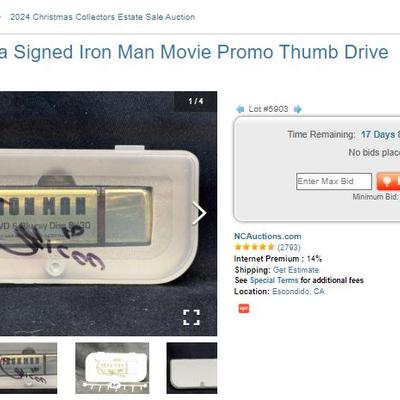
Task: Open Special Terms link
Action: [x=274, y=280]
